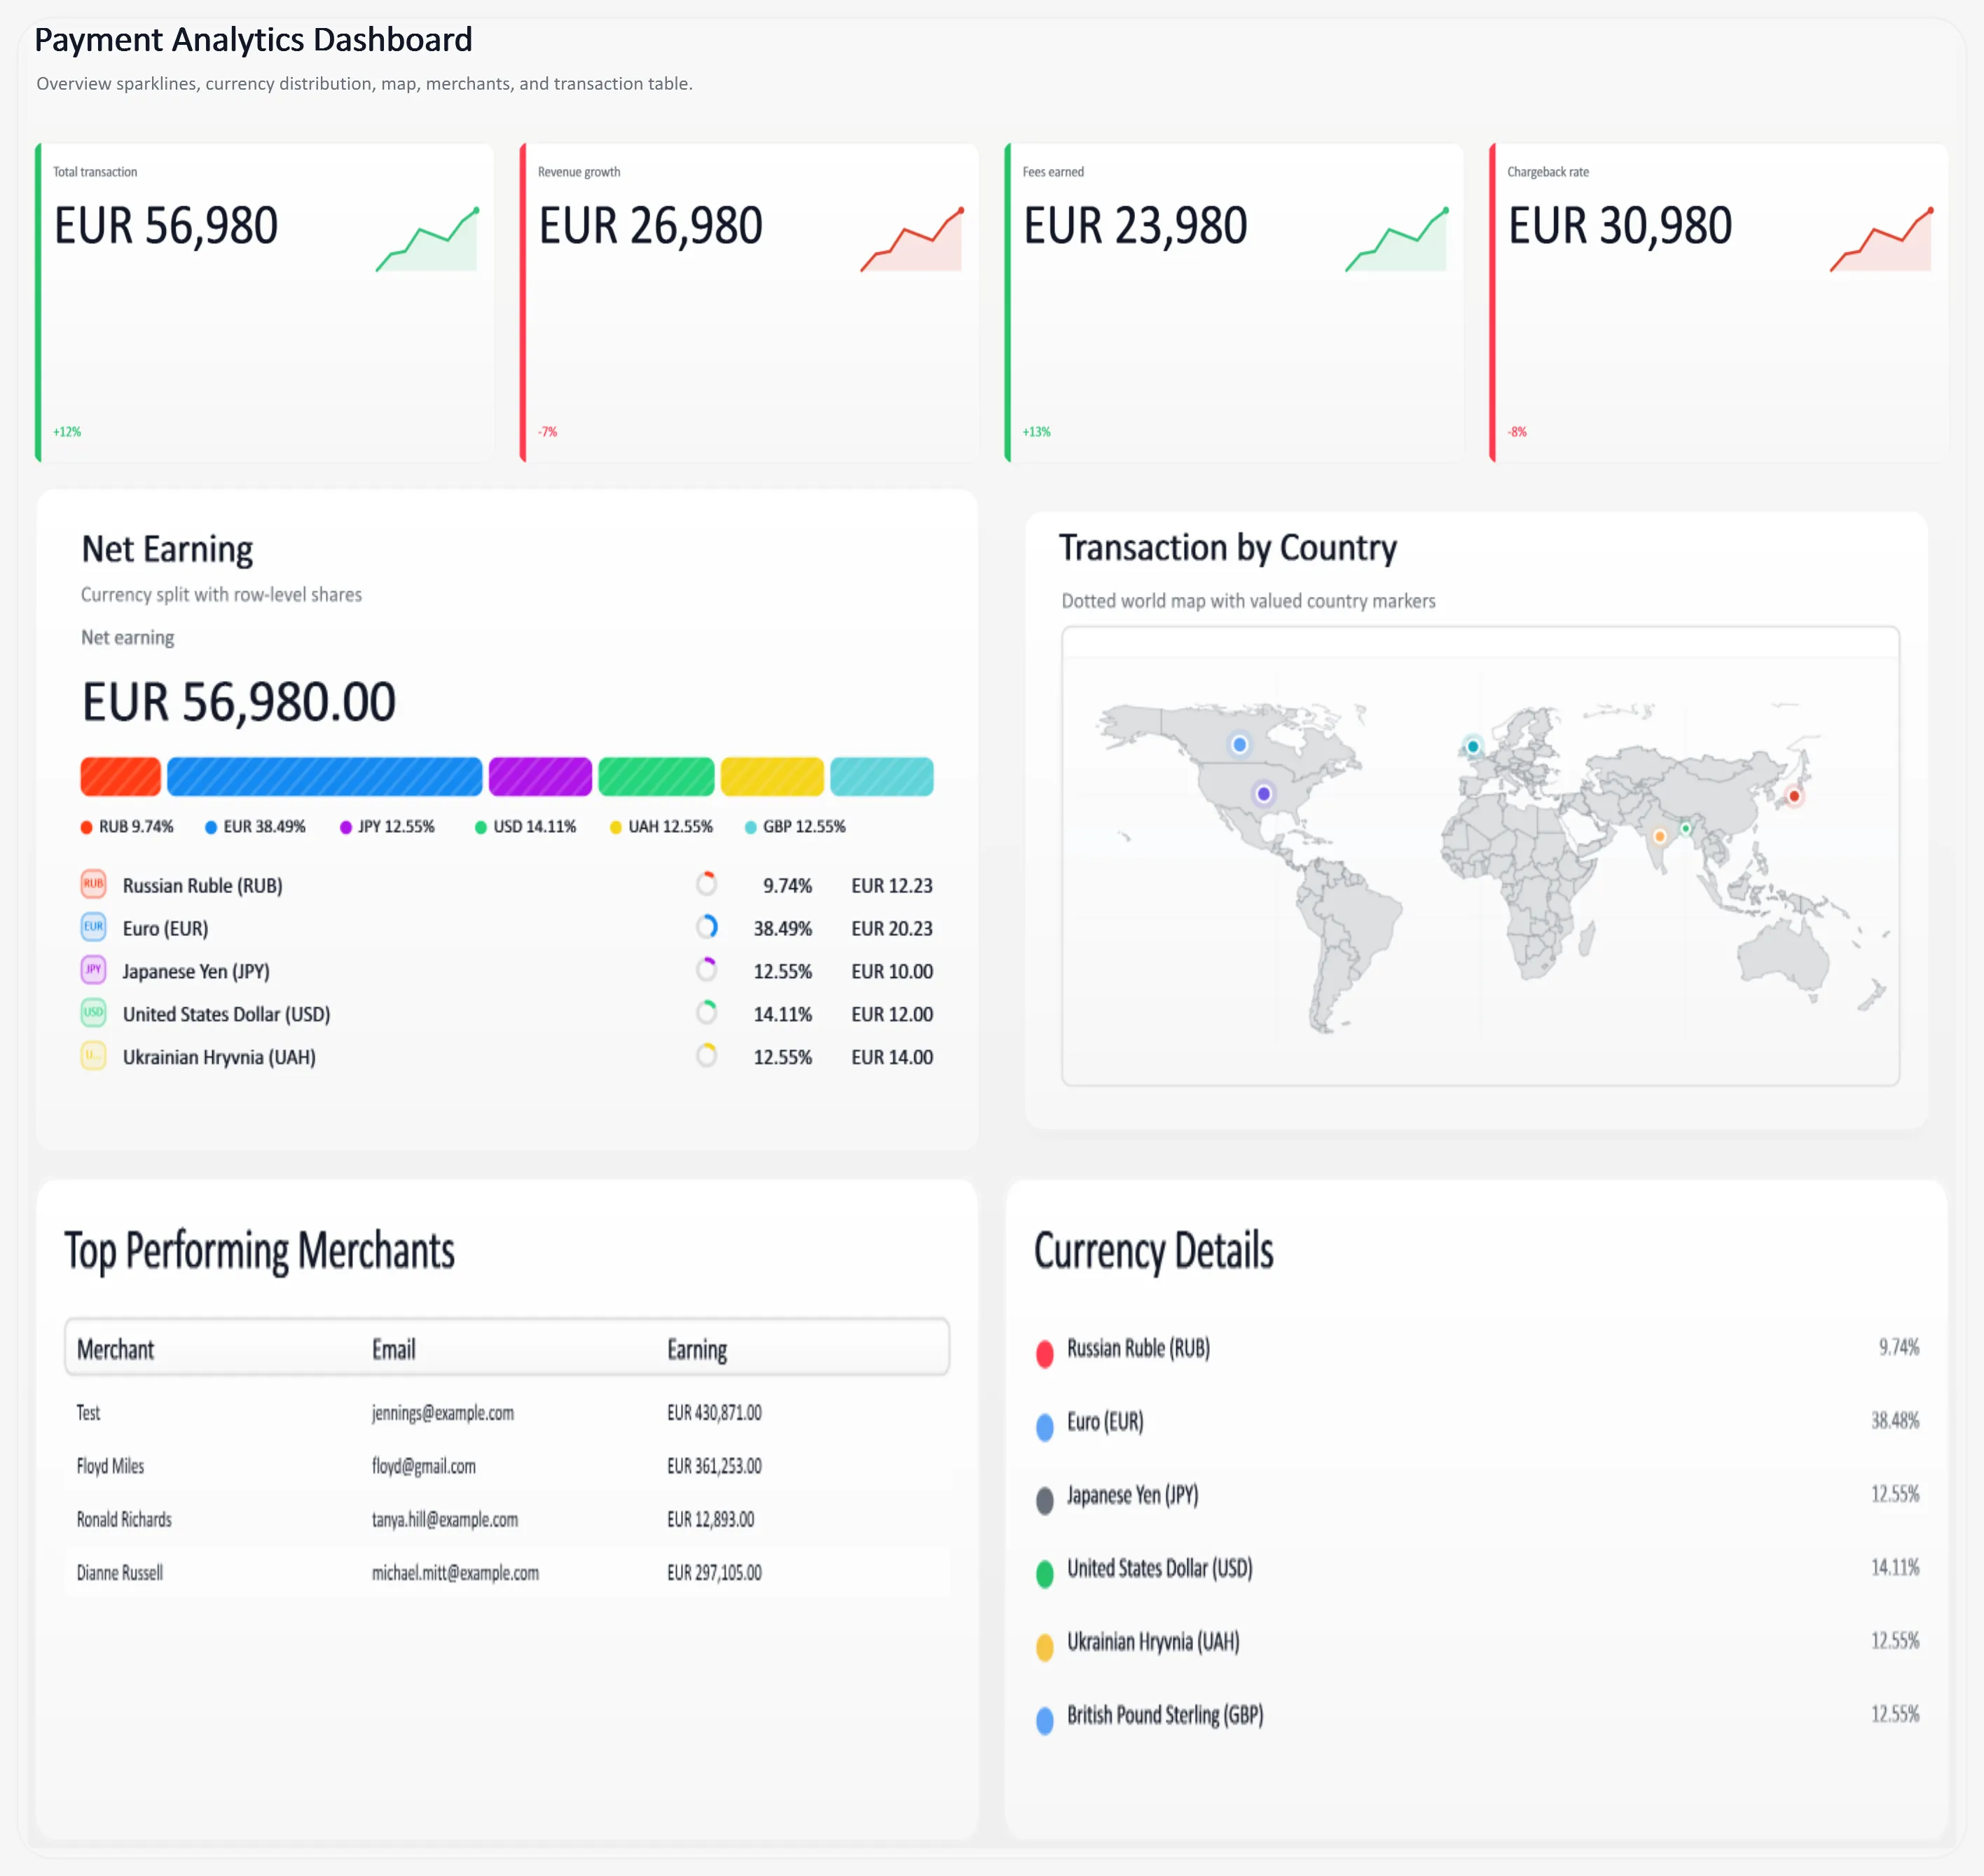
Task: Click the JPY currency badge icon
Action: point(93,970)
